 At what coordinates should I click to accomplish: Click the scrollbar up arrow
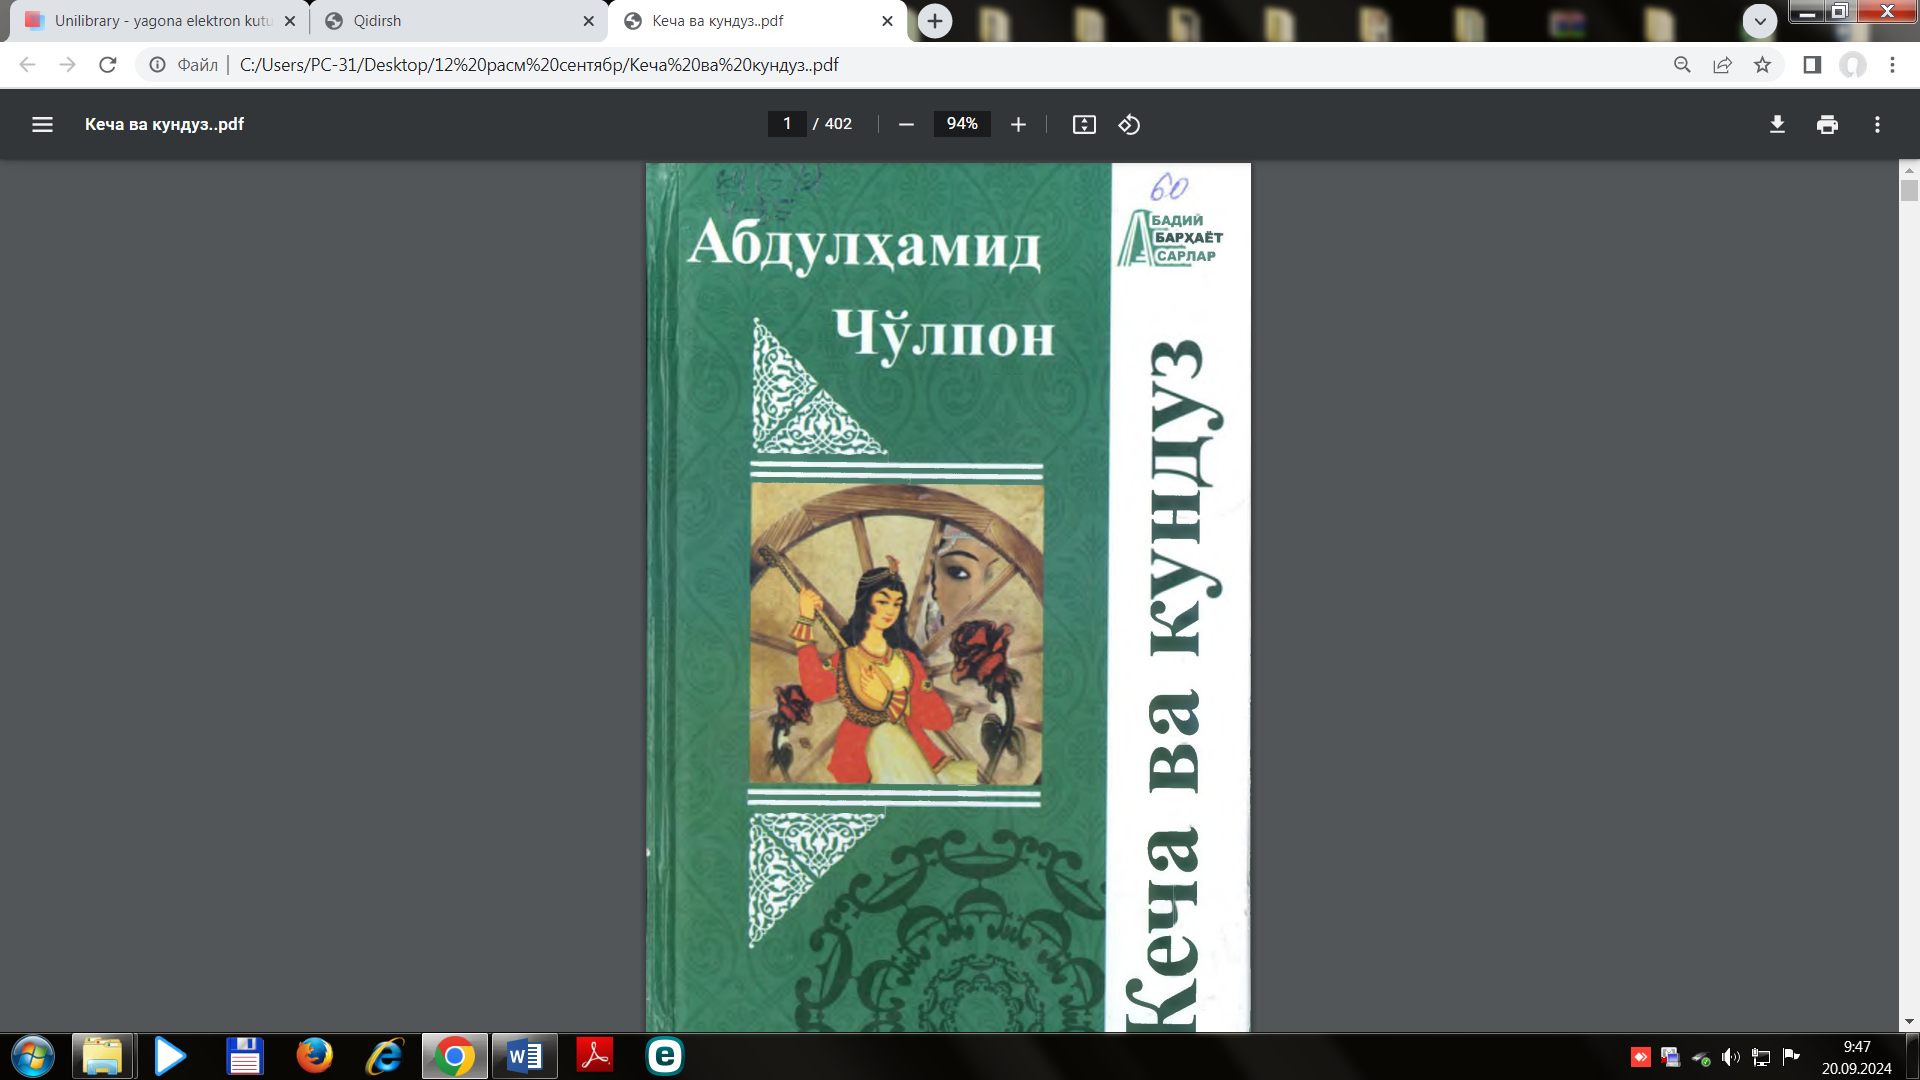1909,170
